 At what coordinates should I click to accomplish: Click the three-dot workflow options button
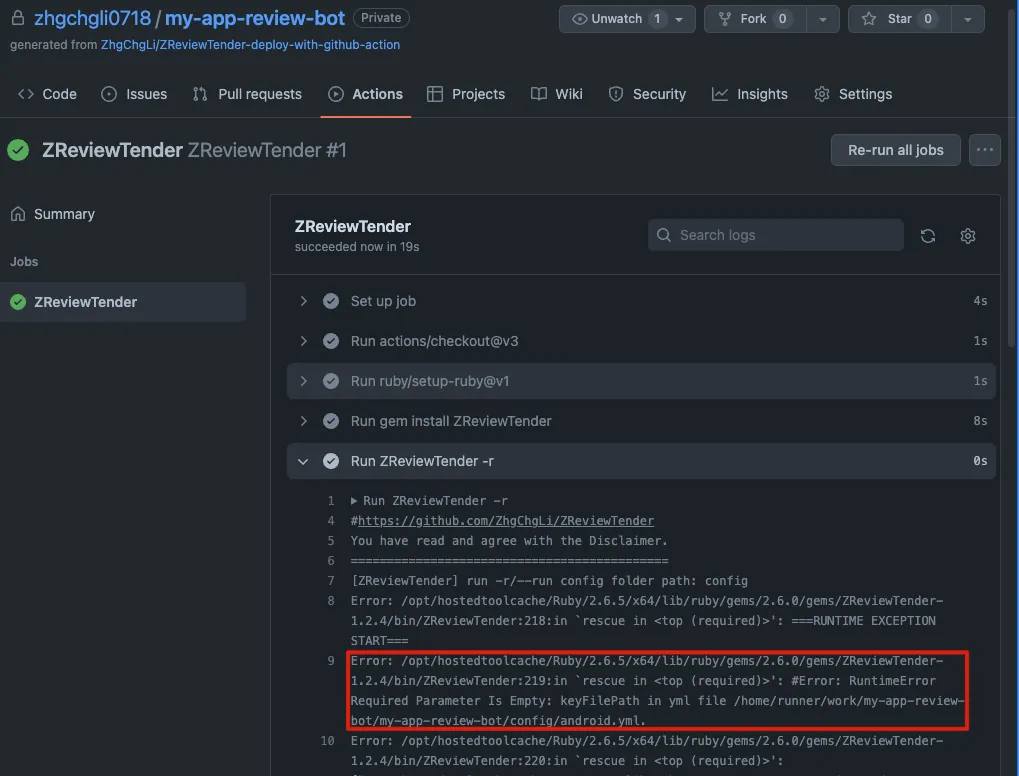(985, 150)
